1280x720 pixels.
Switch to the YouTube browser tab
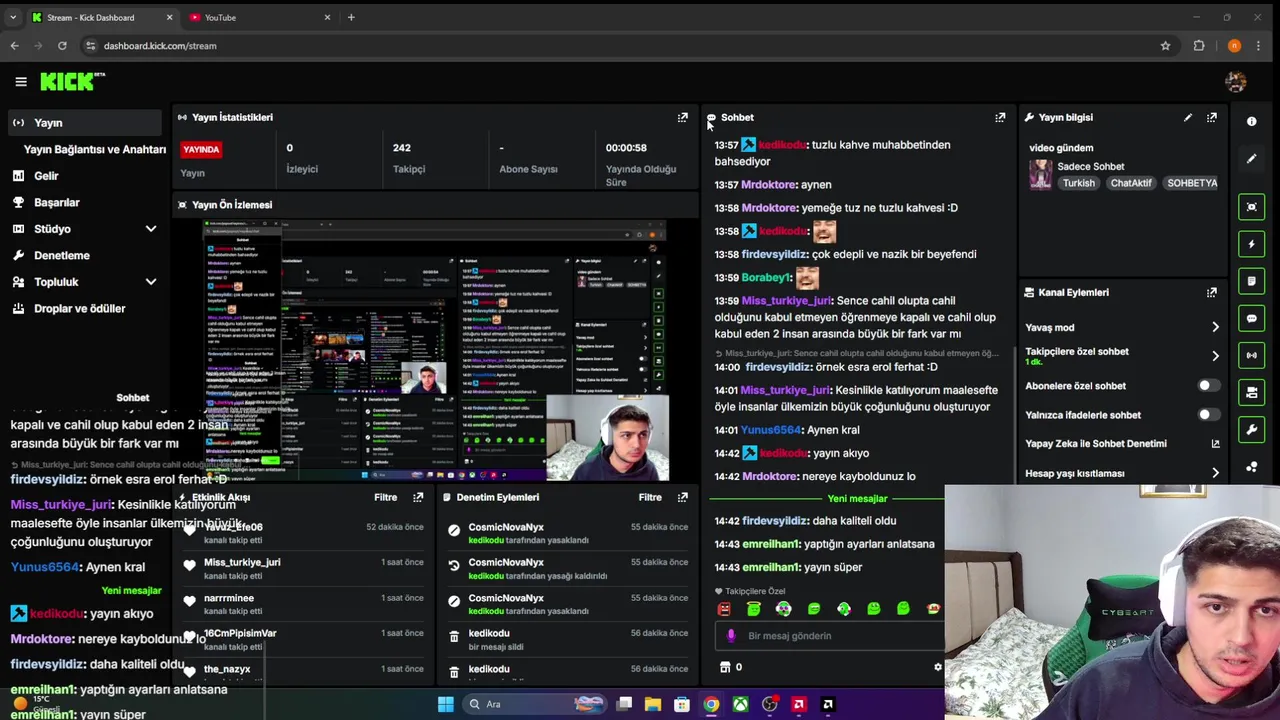(260, 17)
